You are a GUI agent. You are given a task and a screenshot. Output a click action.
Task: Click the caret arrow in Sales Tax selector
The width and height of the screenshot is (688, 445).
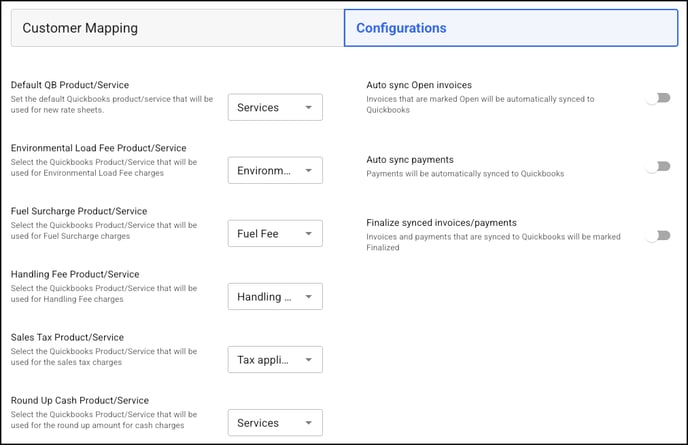click(308, 360)
